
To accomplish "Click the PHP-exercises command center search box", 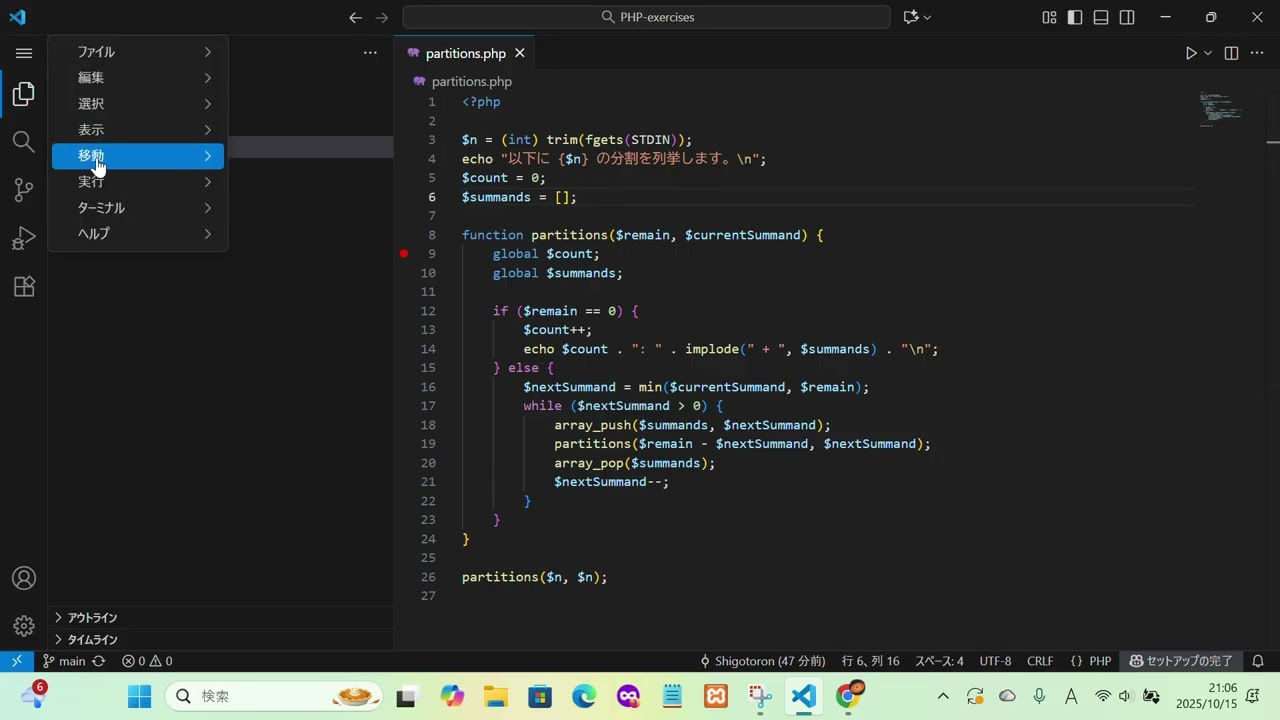I will coord(646,17).
